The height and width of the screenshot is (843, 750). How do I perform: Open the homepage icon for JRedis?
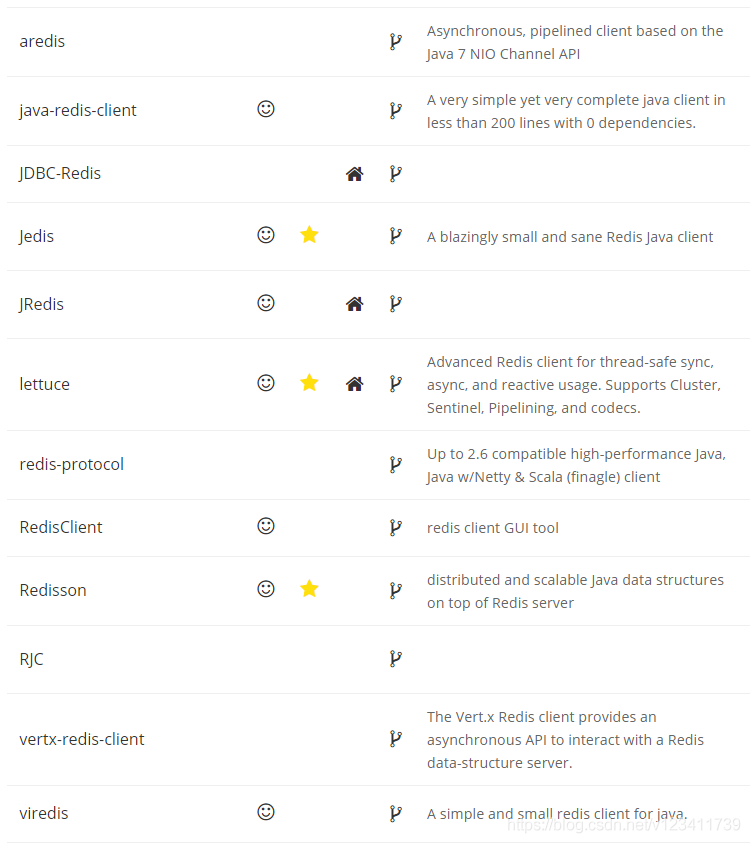[354, 304]
